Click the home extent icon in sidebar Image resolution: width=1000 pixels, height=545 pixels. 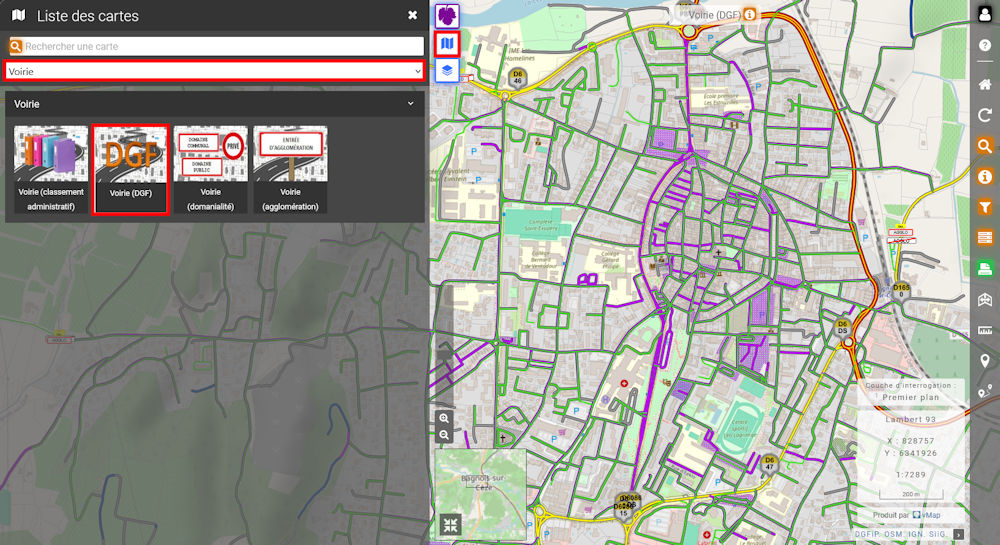[985, 84]
